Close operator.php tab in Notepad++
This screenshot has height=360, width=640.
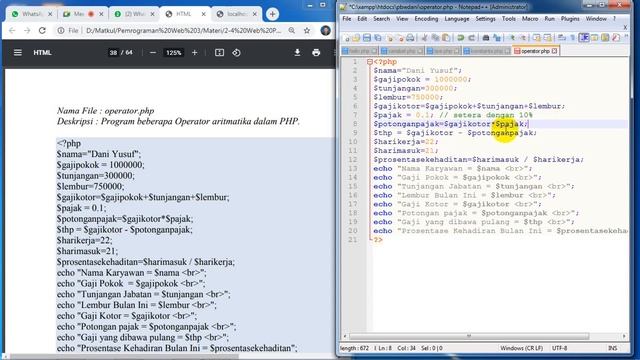pyautogui.click(x=554, y=51)
